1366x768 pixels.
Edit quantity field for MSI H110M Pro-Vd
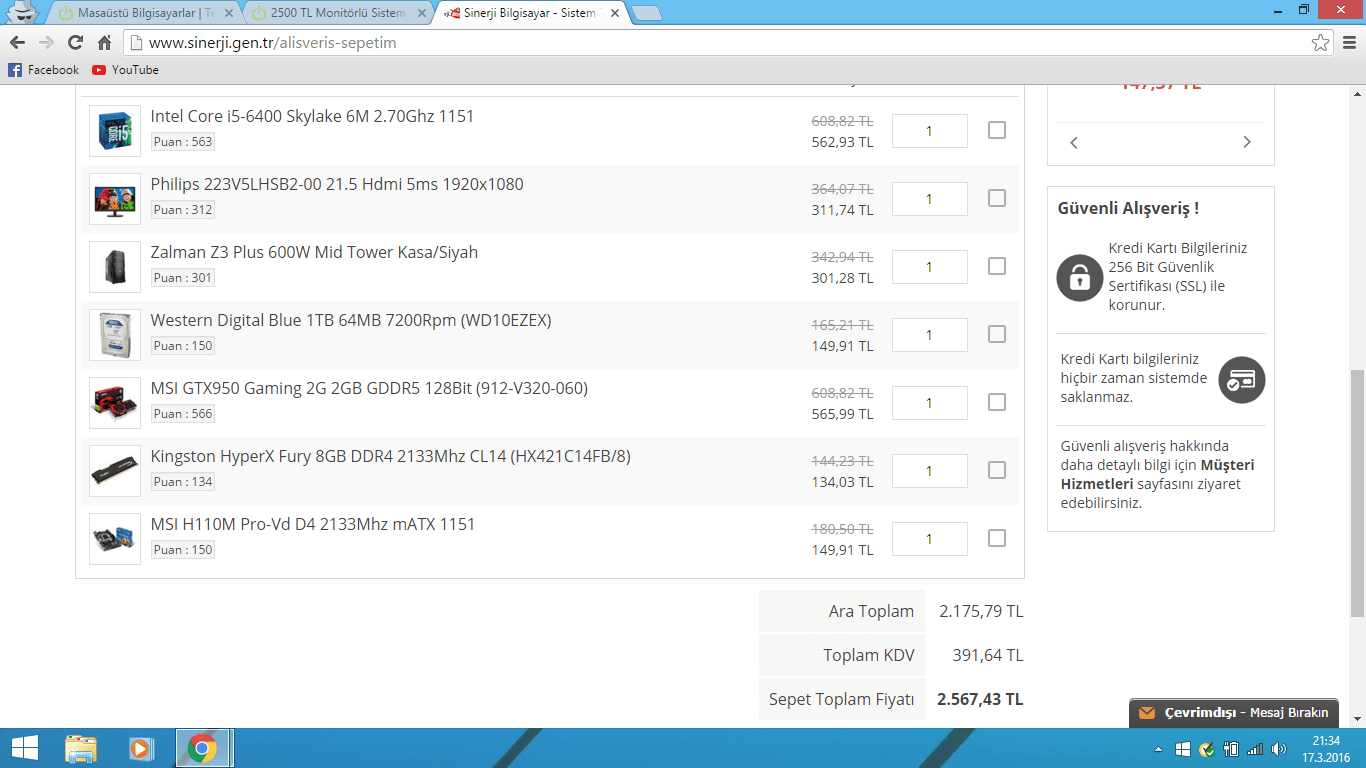tap(929, 539)
